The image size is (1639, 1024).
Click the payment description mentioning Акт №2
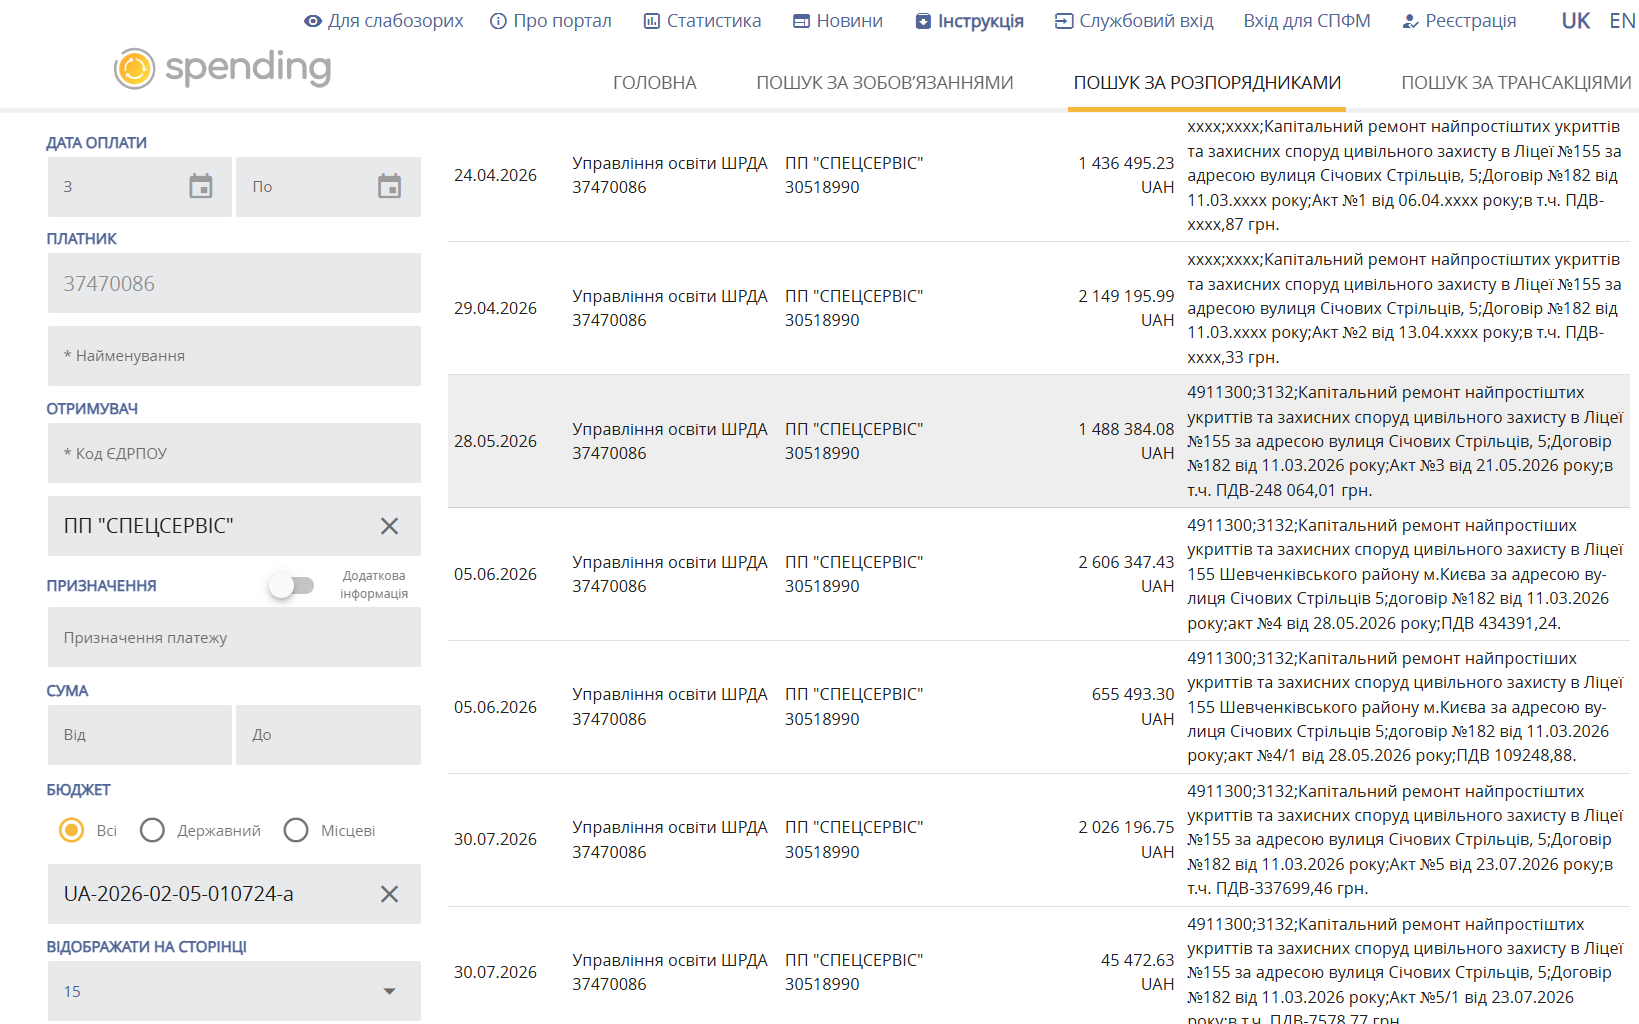[x=1404, y=308]
